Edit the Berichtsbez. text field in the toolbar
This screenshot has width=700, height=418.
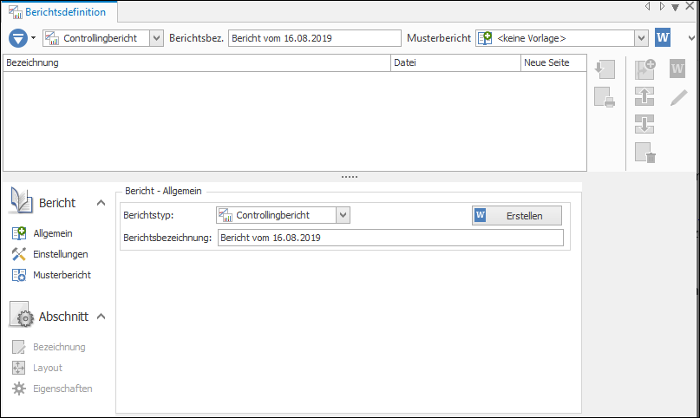click(x=315, y=38)
